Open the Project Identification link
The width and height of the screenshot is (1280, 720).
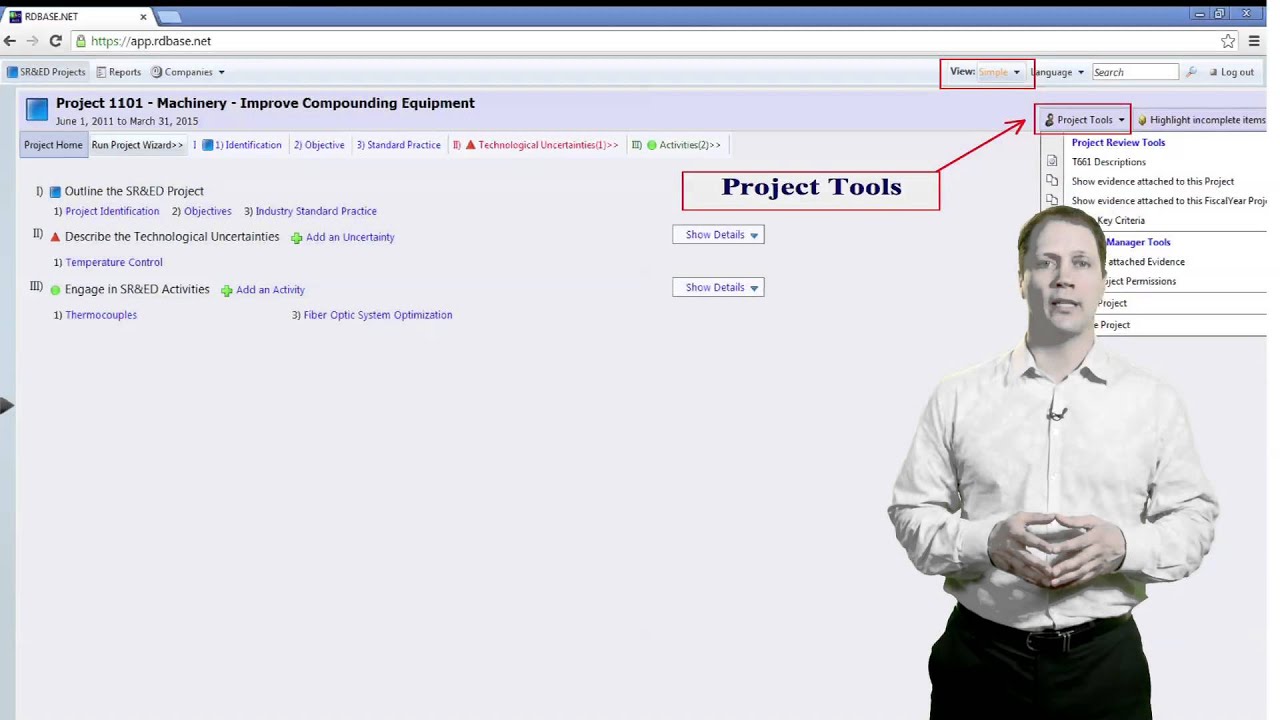click(x=112, y=211)
